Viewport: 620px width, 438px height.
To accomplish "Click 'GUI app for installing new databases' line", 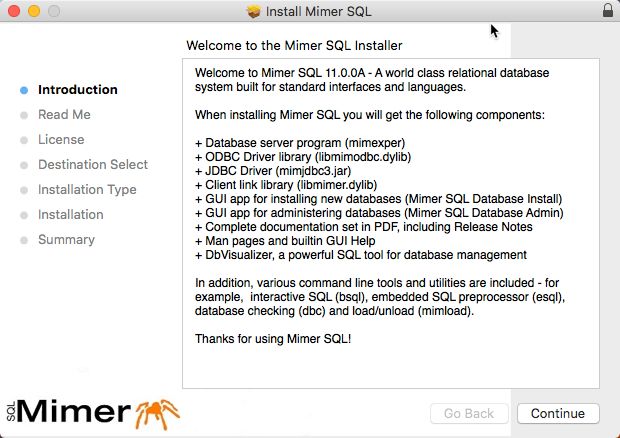I will pos(378,199).
